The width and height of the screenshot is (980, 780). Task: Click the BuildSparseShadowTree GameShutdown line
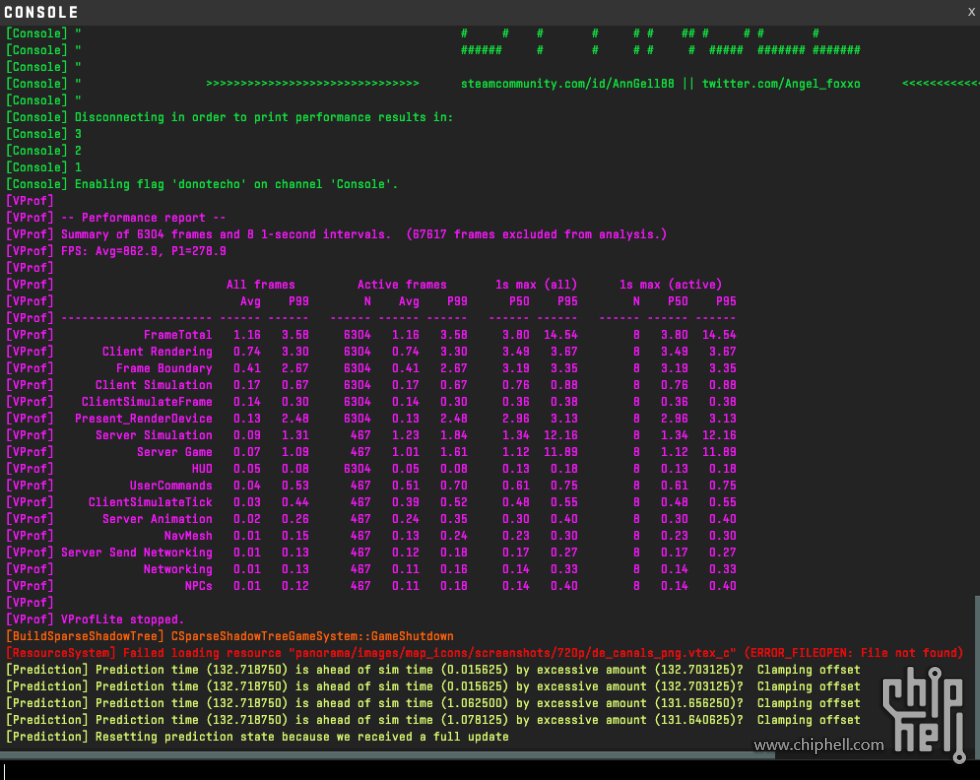coord(230,636)
